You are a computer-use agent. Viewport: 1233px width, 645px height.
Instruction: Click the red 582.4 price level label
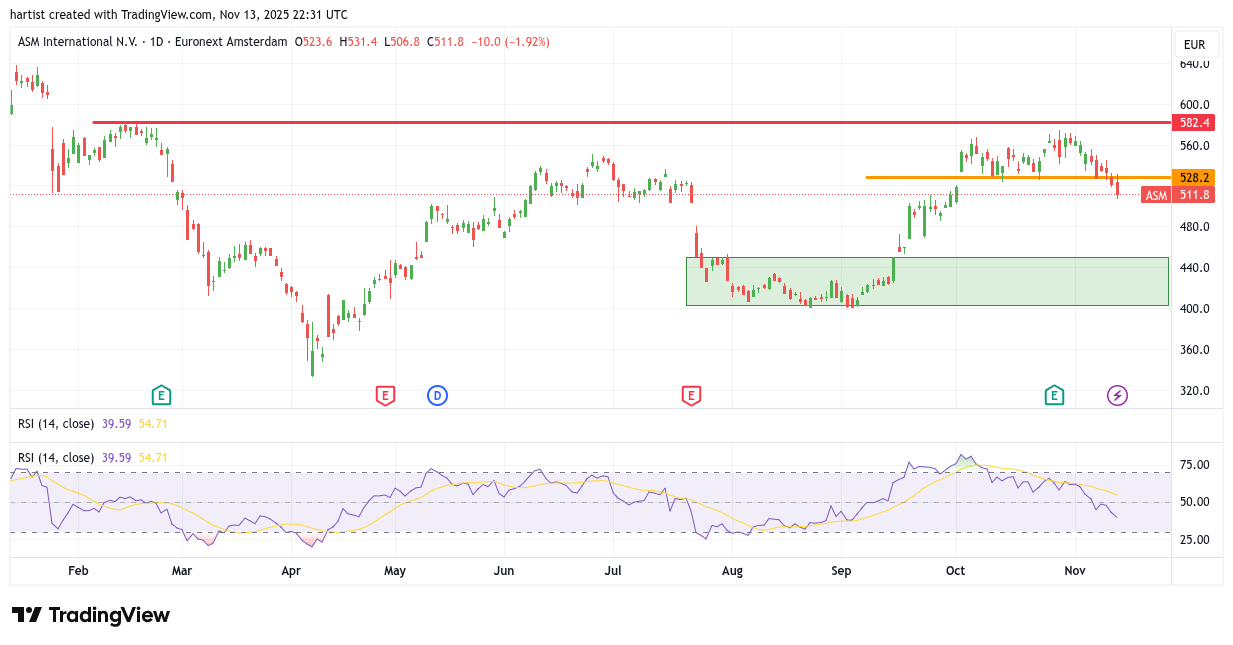coord(1194,122)
